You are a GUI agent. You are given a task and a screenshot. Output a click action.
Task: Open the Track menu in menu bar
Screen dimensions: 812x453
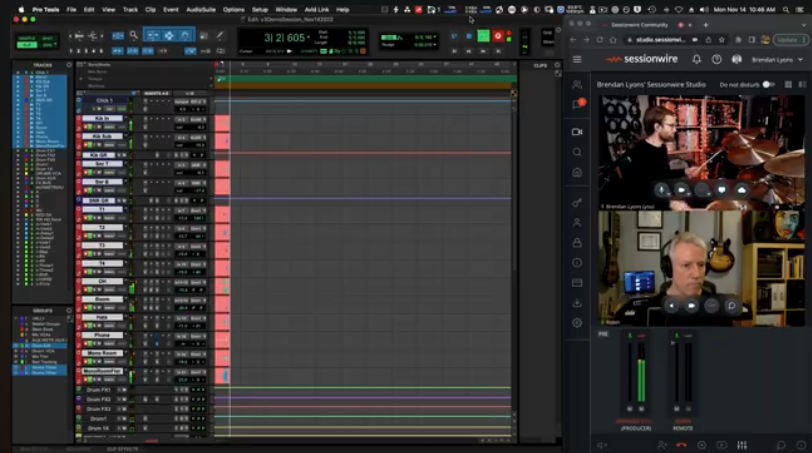click(x=130, y=9)
